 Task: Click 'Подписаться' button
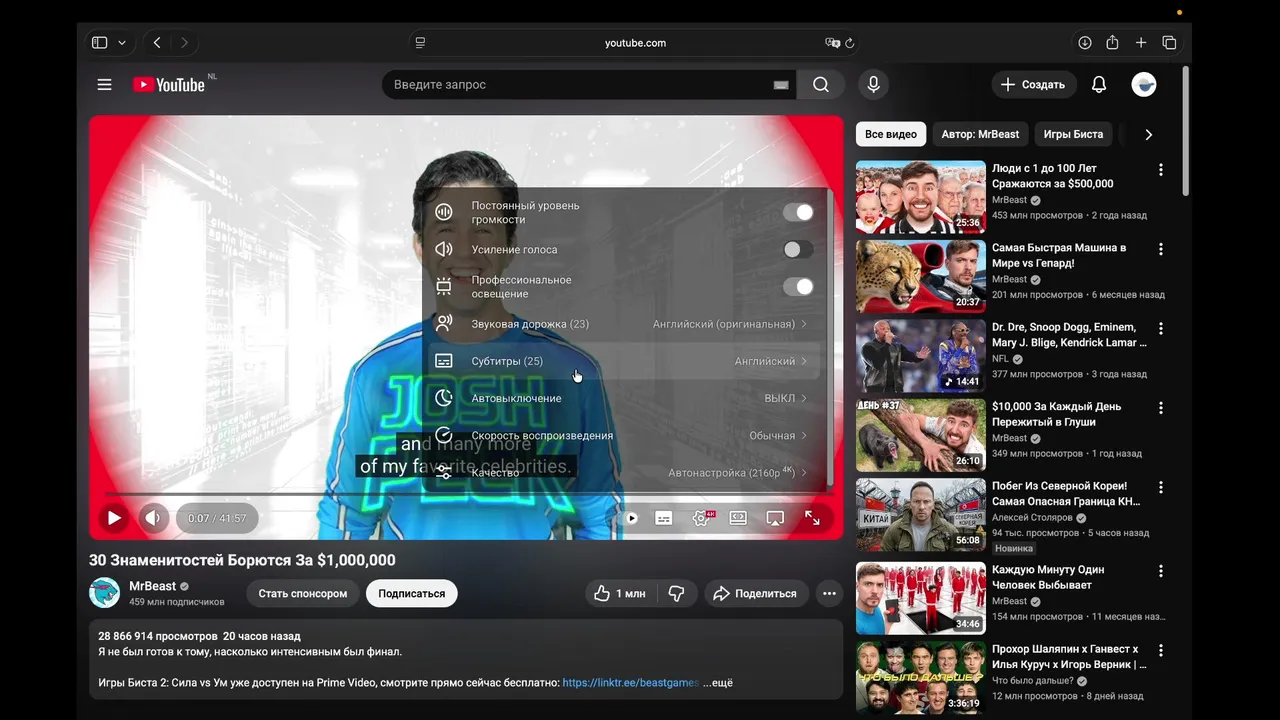click(x=412, y=593)
